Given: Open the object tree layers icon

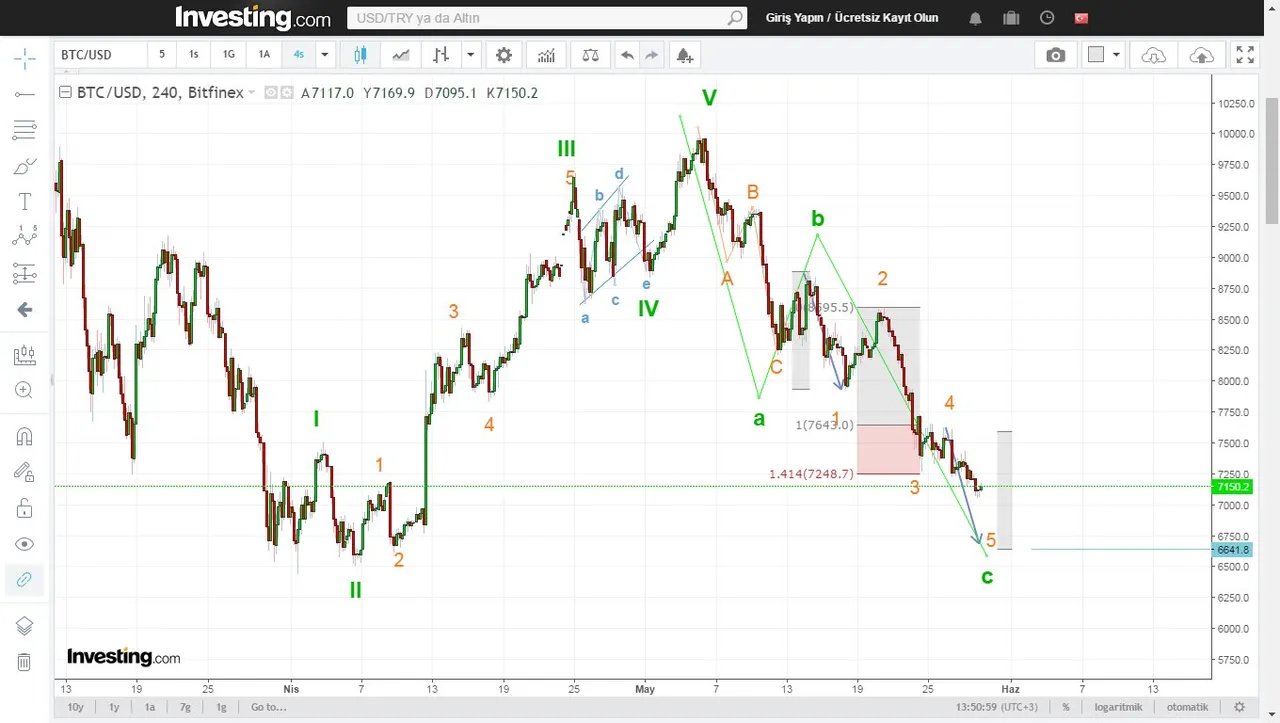Looking at the screenshot, I should pos(24,626).
